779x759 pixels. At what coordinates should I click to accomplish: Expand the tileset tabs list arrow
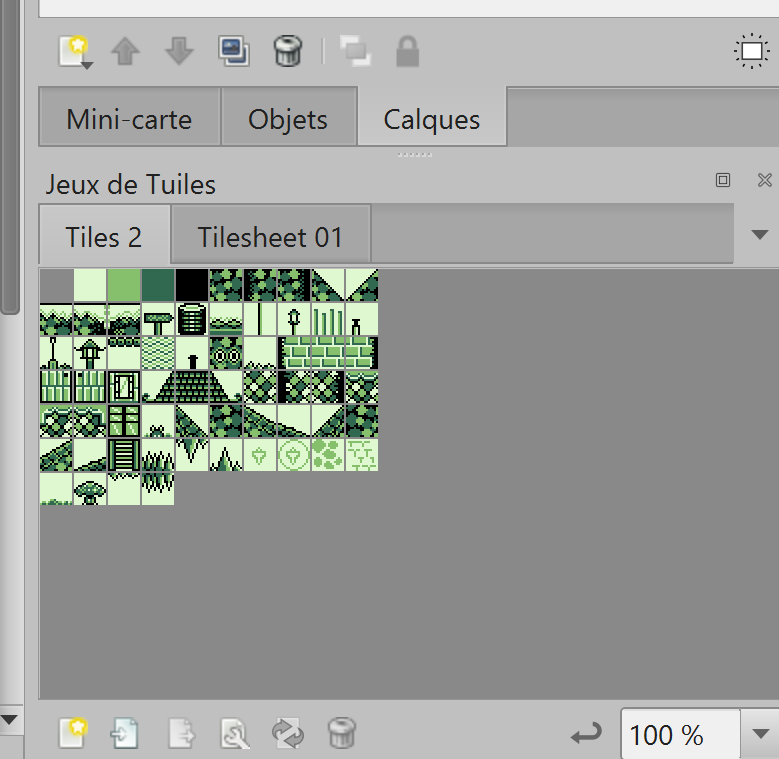[x=759, y=235]
